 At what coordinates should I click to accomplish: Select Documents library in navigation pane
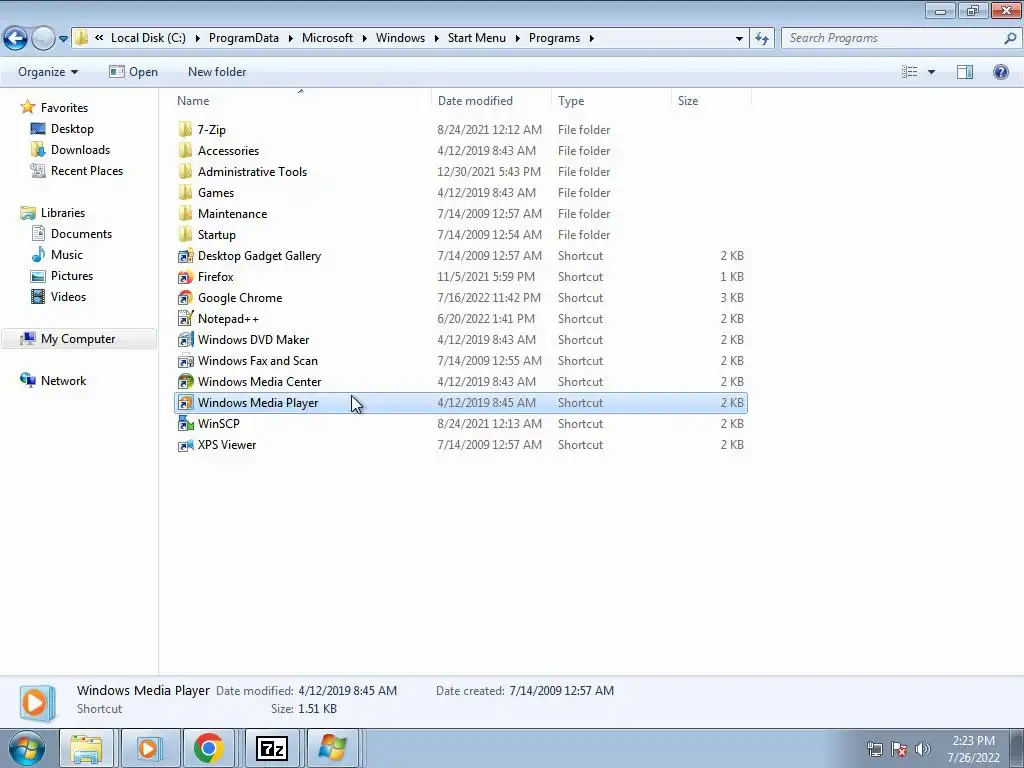coord(82,234)
